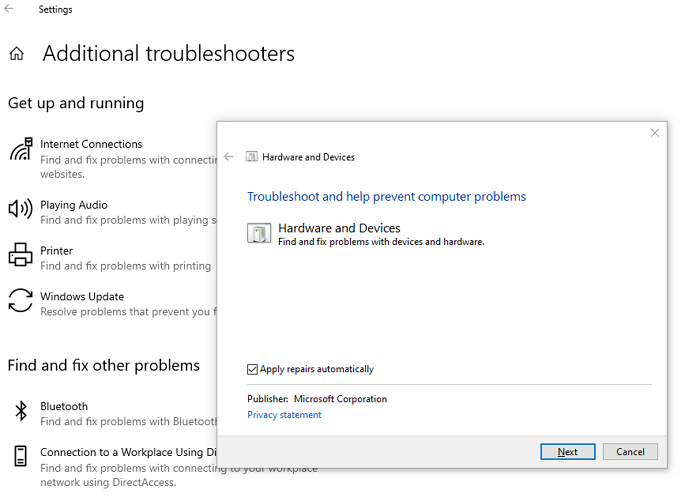Open the Windows Update troubleshooter entry

click(x=82, y=297)
